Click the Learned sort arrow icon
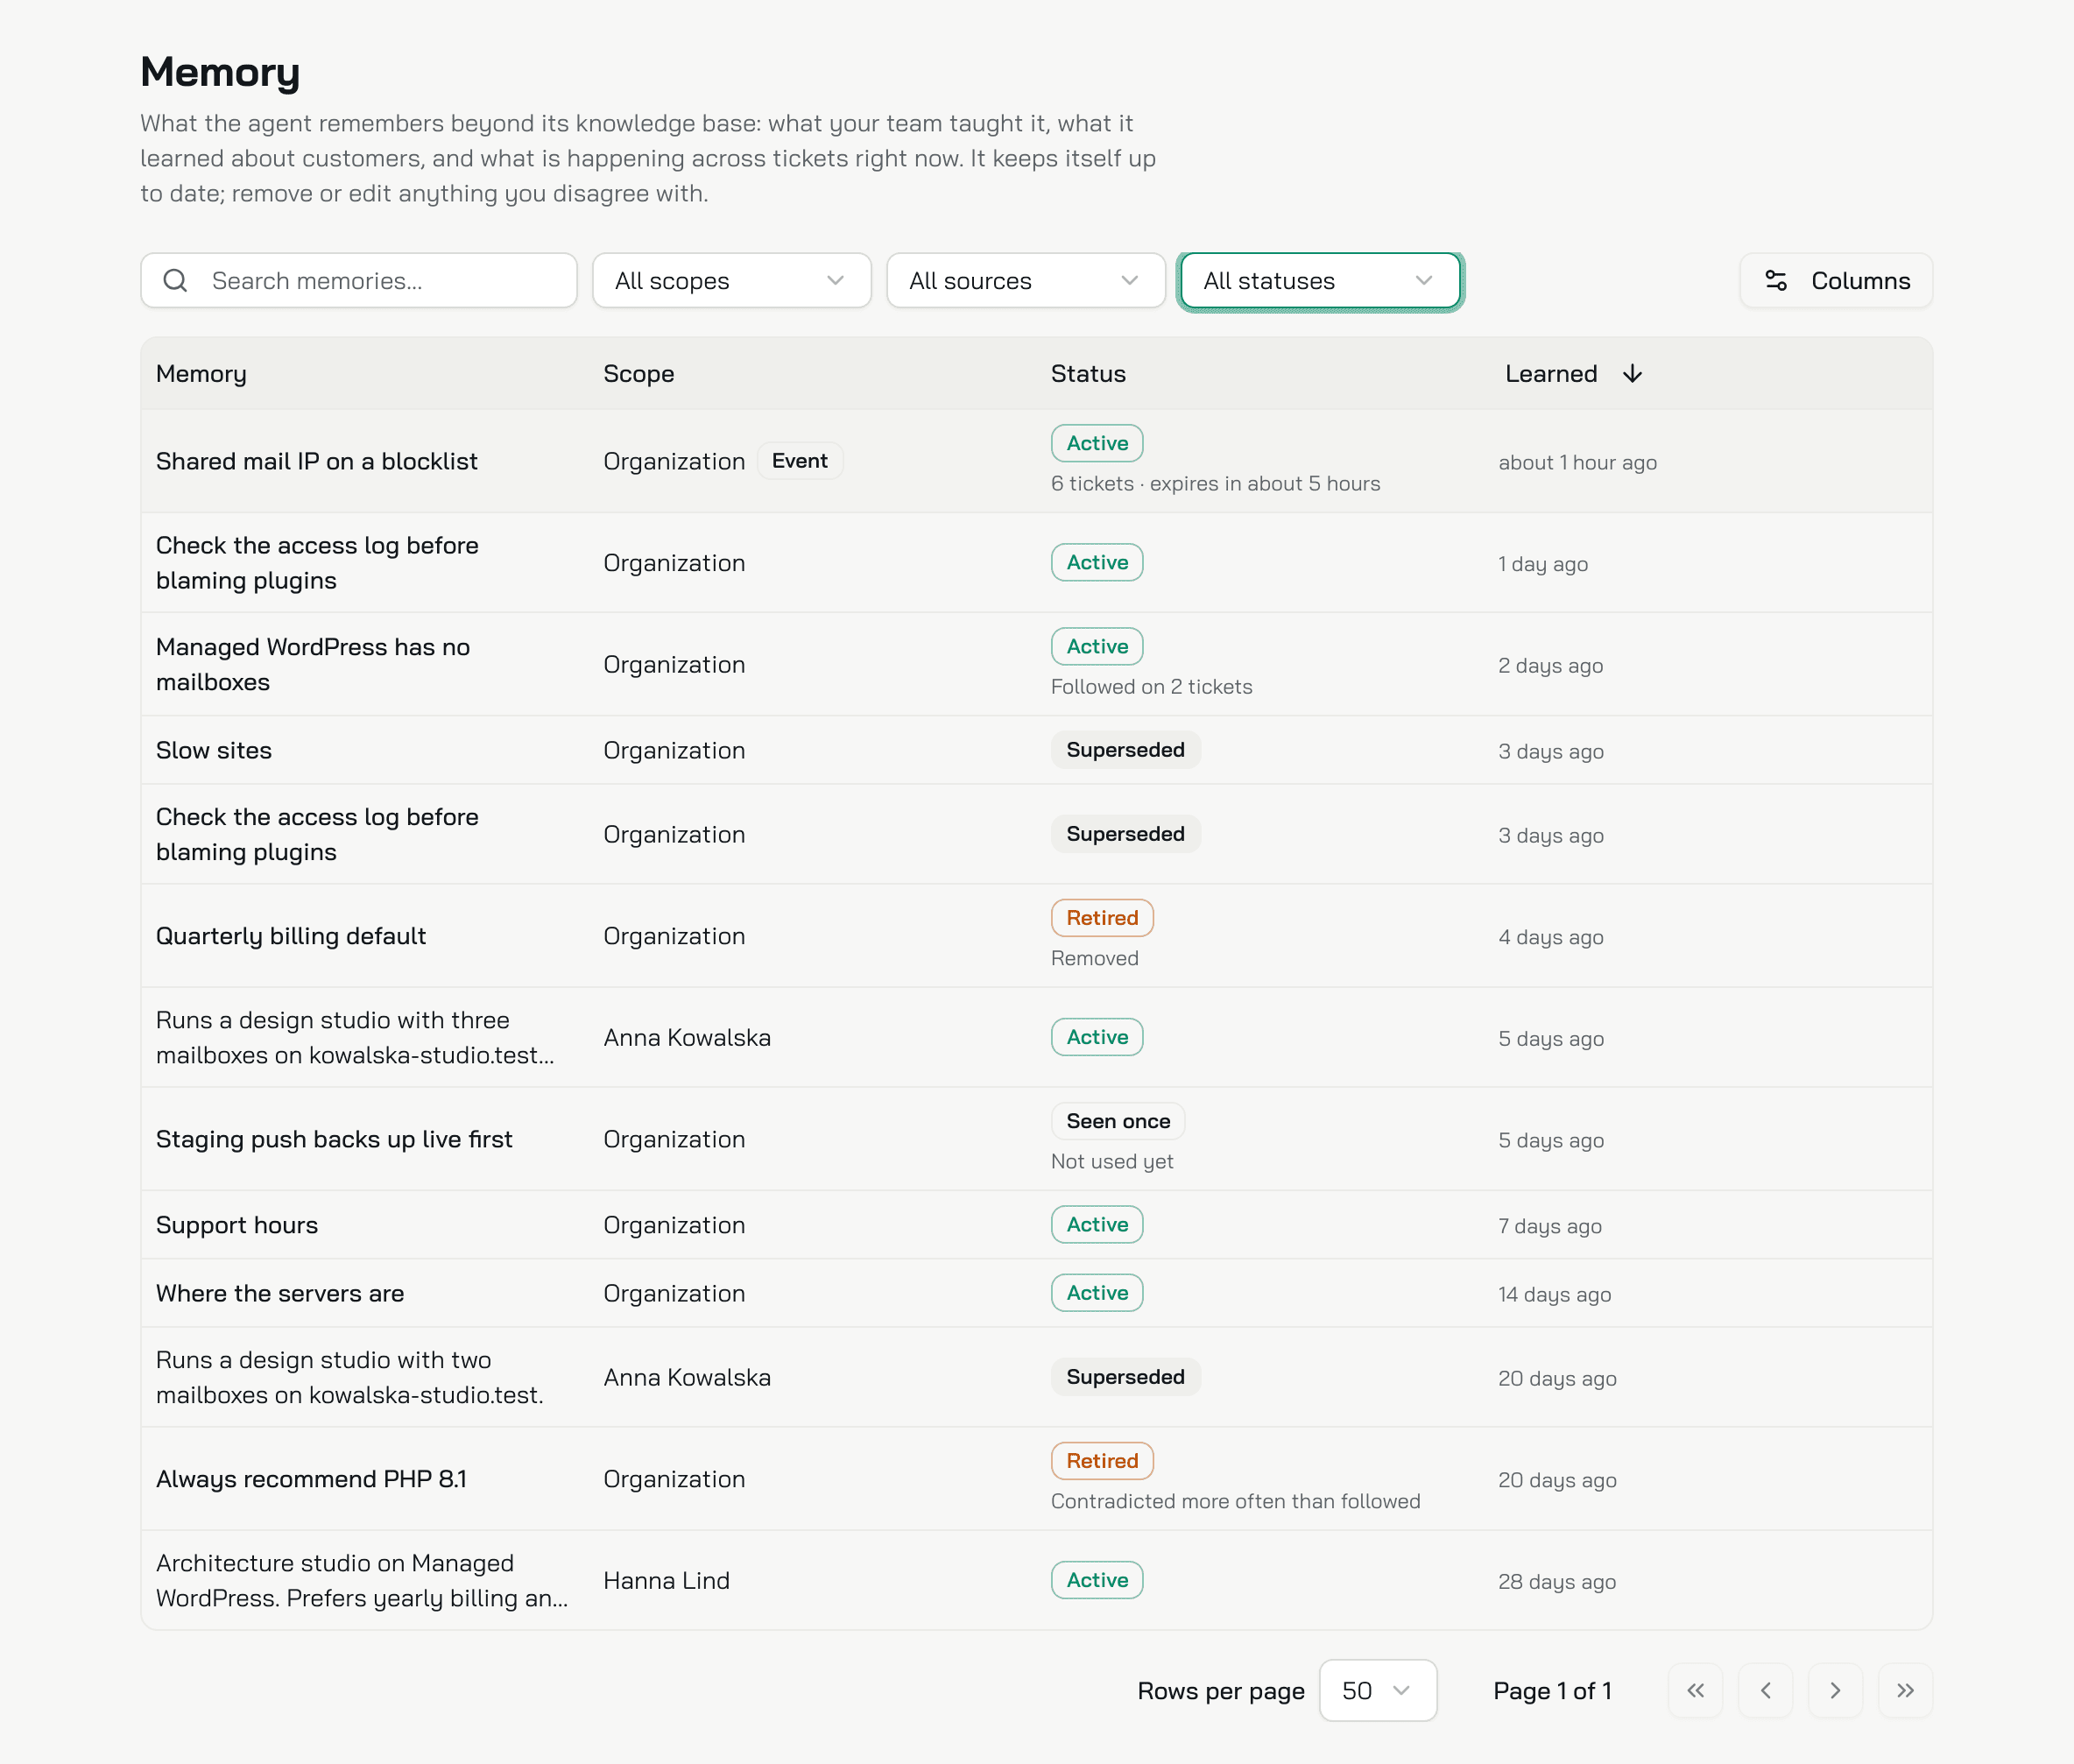The image size is (2074, 1764). pos(1633,374)
